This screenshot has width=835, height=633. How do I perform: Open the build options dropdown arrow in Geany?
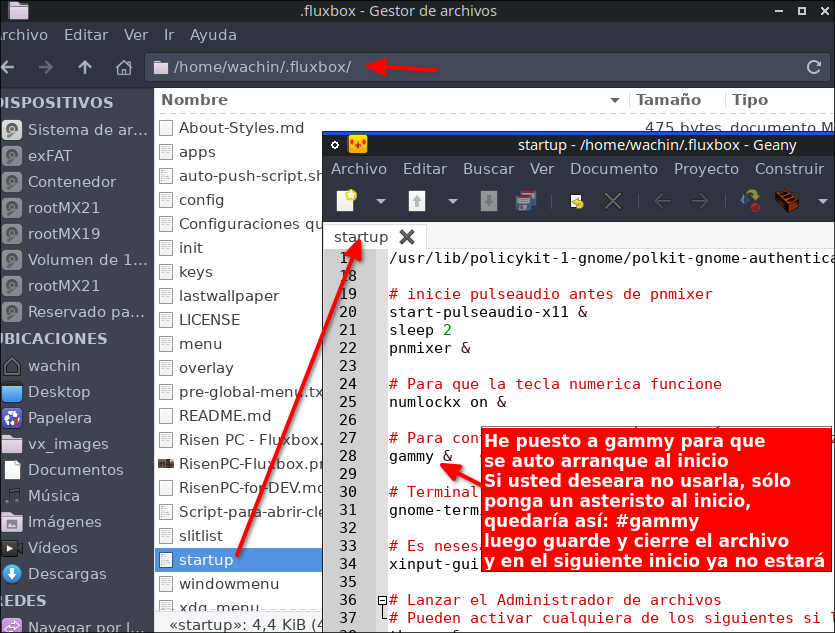[x=823, y=201]
